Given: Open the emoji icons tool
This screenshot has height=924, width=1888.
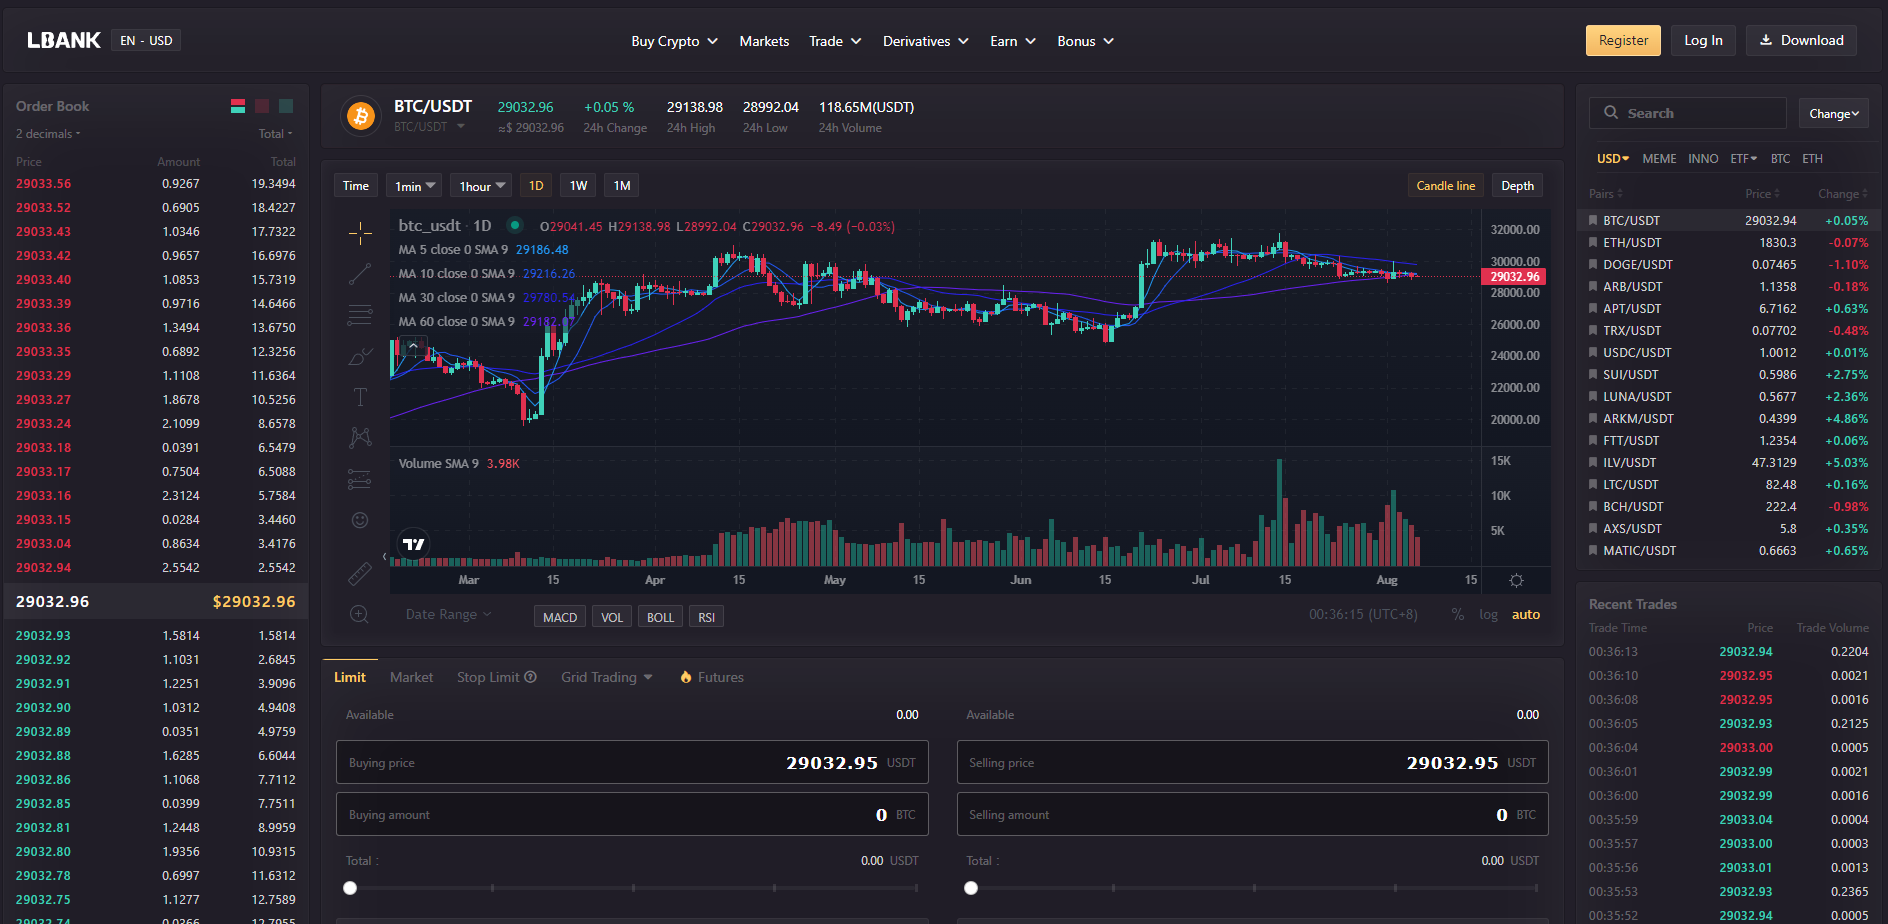Looking at the screenshot, I should tap(360, 520).
